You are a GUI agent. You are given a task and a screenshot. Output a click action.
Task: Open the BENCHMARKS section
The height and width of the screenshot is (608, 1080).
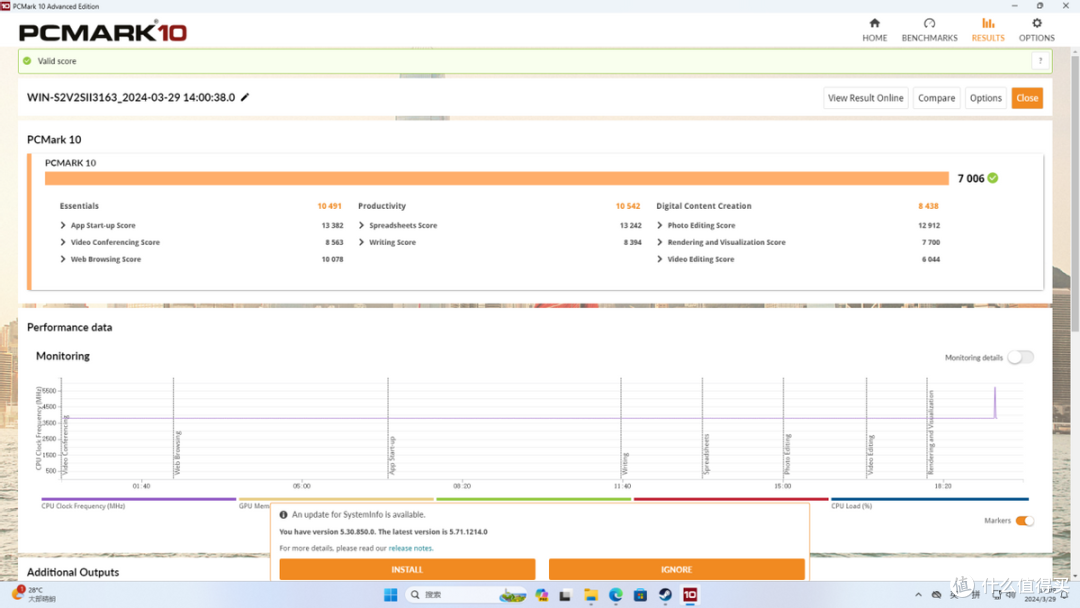click(929, 30)
